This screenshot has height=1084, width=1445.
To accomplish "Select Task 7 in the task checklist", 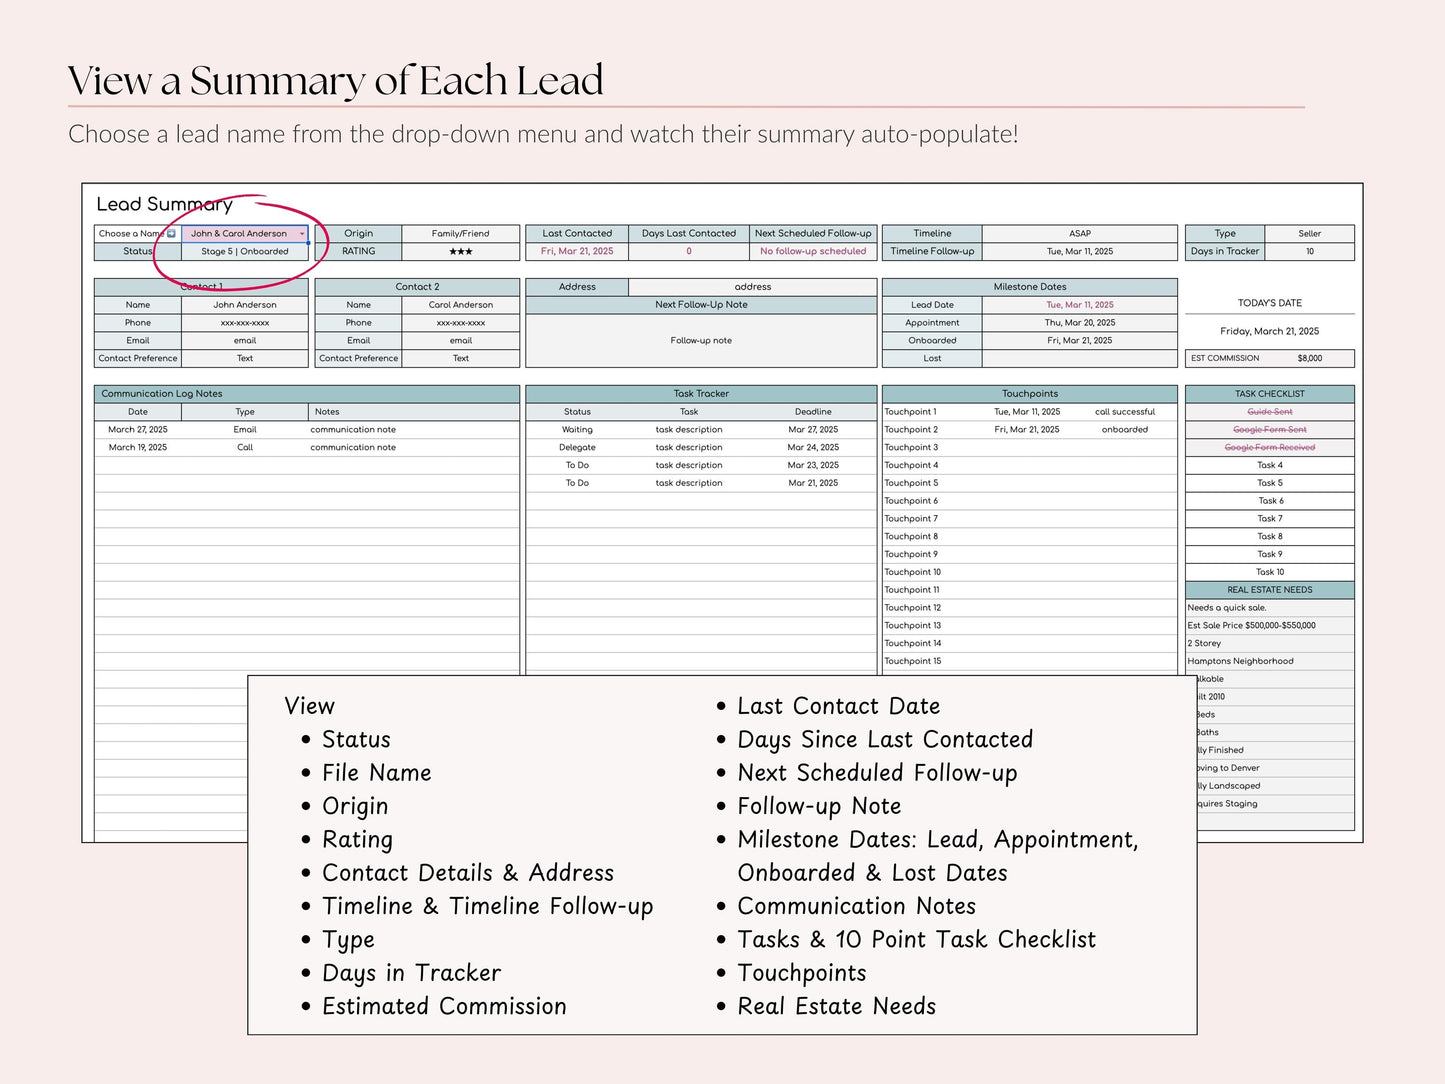I will (1270, 519).
